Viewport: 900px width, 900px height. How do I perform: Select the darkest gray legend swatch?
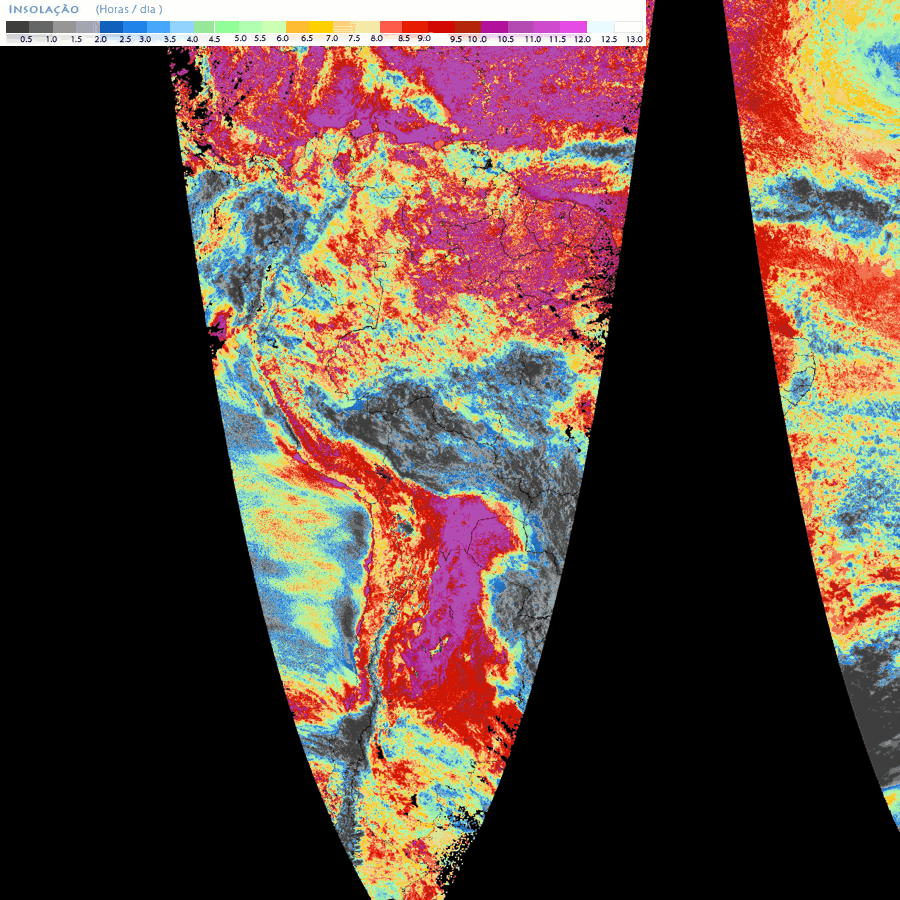tap(17, 27)
